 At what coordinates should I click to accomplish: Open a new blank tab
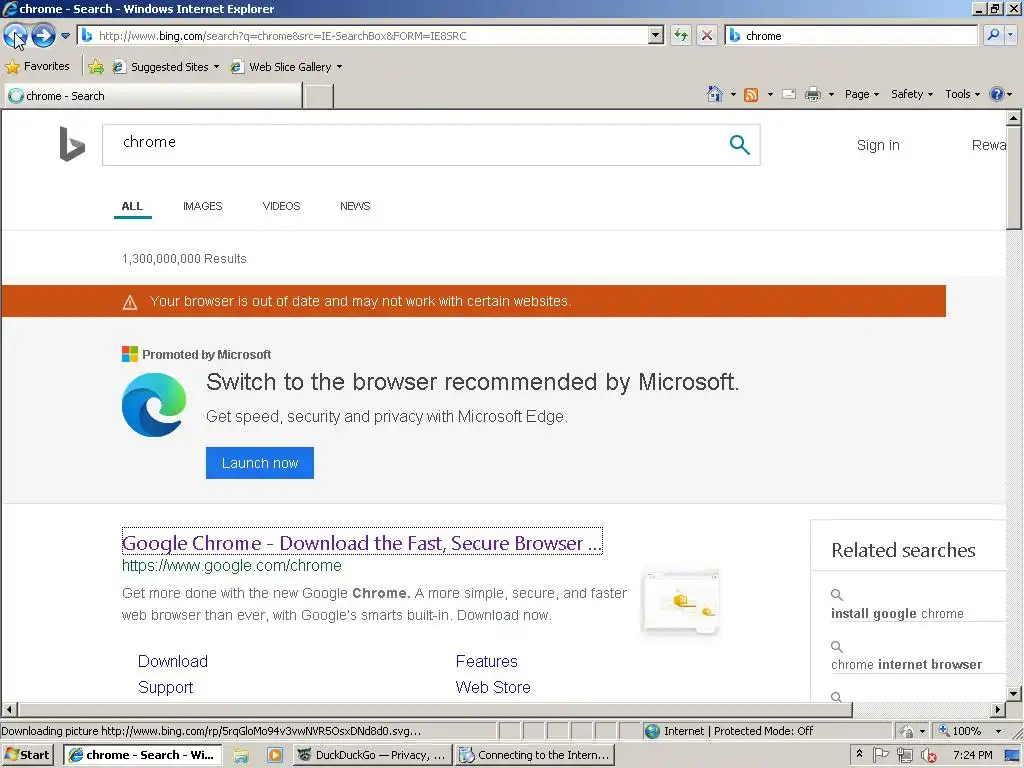click(x=319, y=96)
